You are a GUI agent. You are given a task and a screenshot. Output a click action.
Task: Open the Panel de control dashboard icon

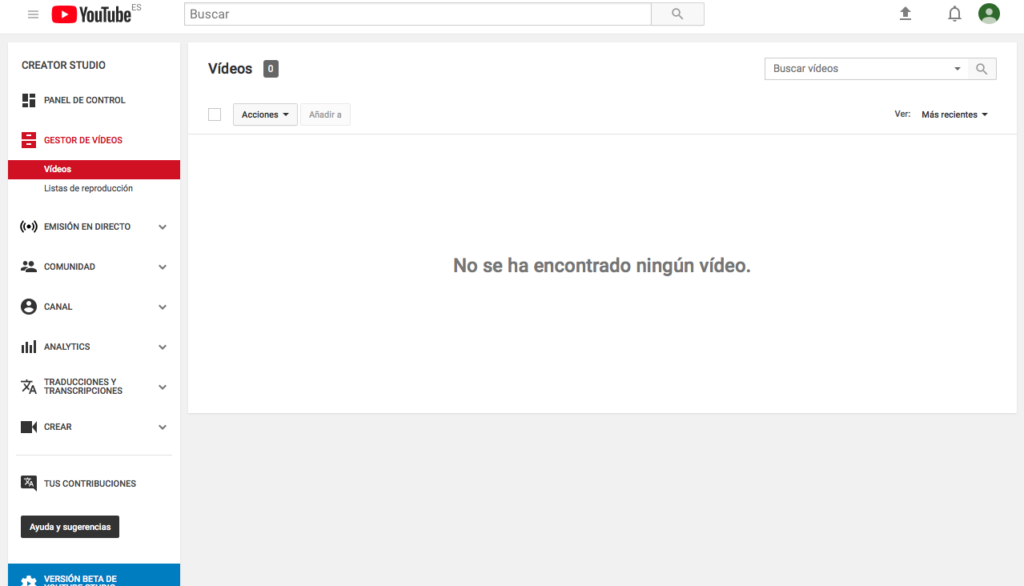27,100
